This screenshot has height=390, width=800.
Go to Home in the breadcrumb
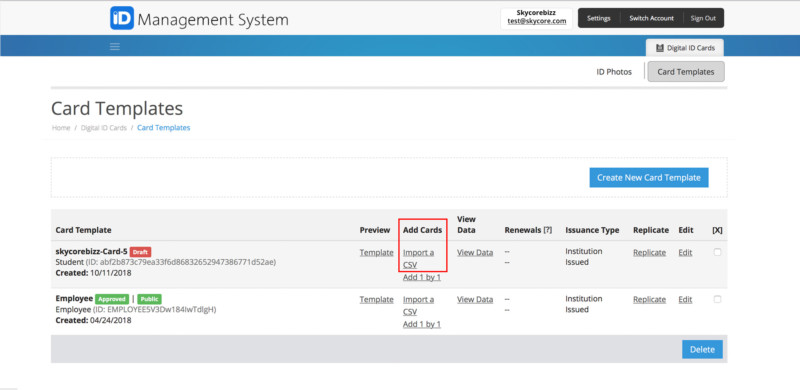(61, 128)
